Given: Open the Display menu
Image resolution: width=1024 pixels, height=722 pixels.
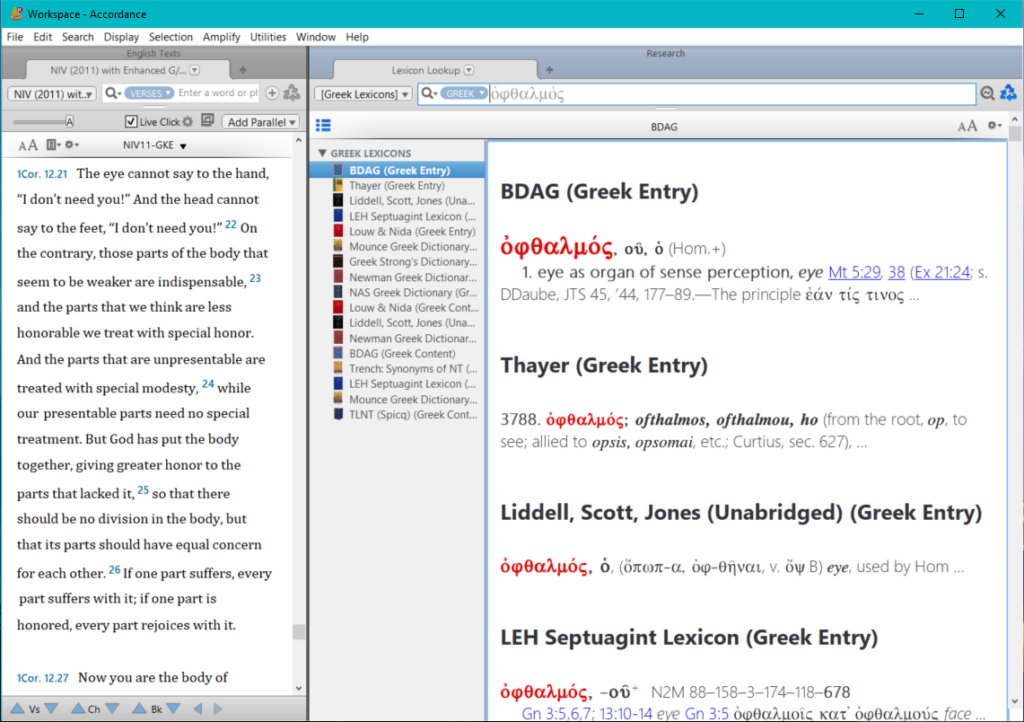Looking at the screenshot, I should [121, 37].
